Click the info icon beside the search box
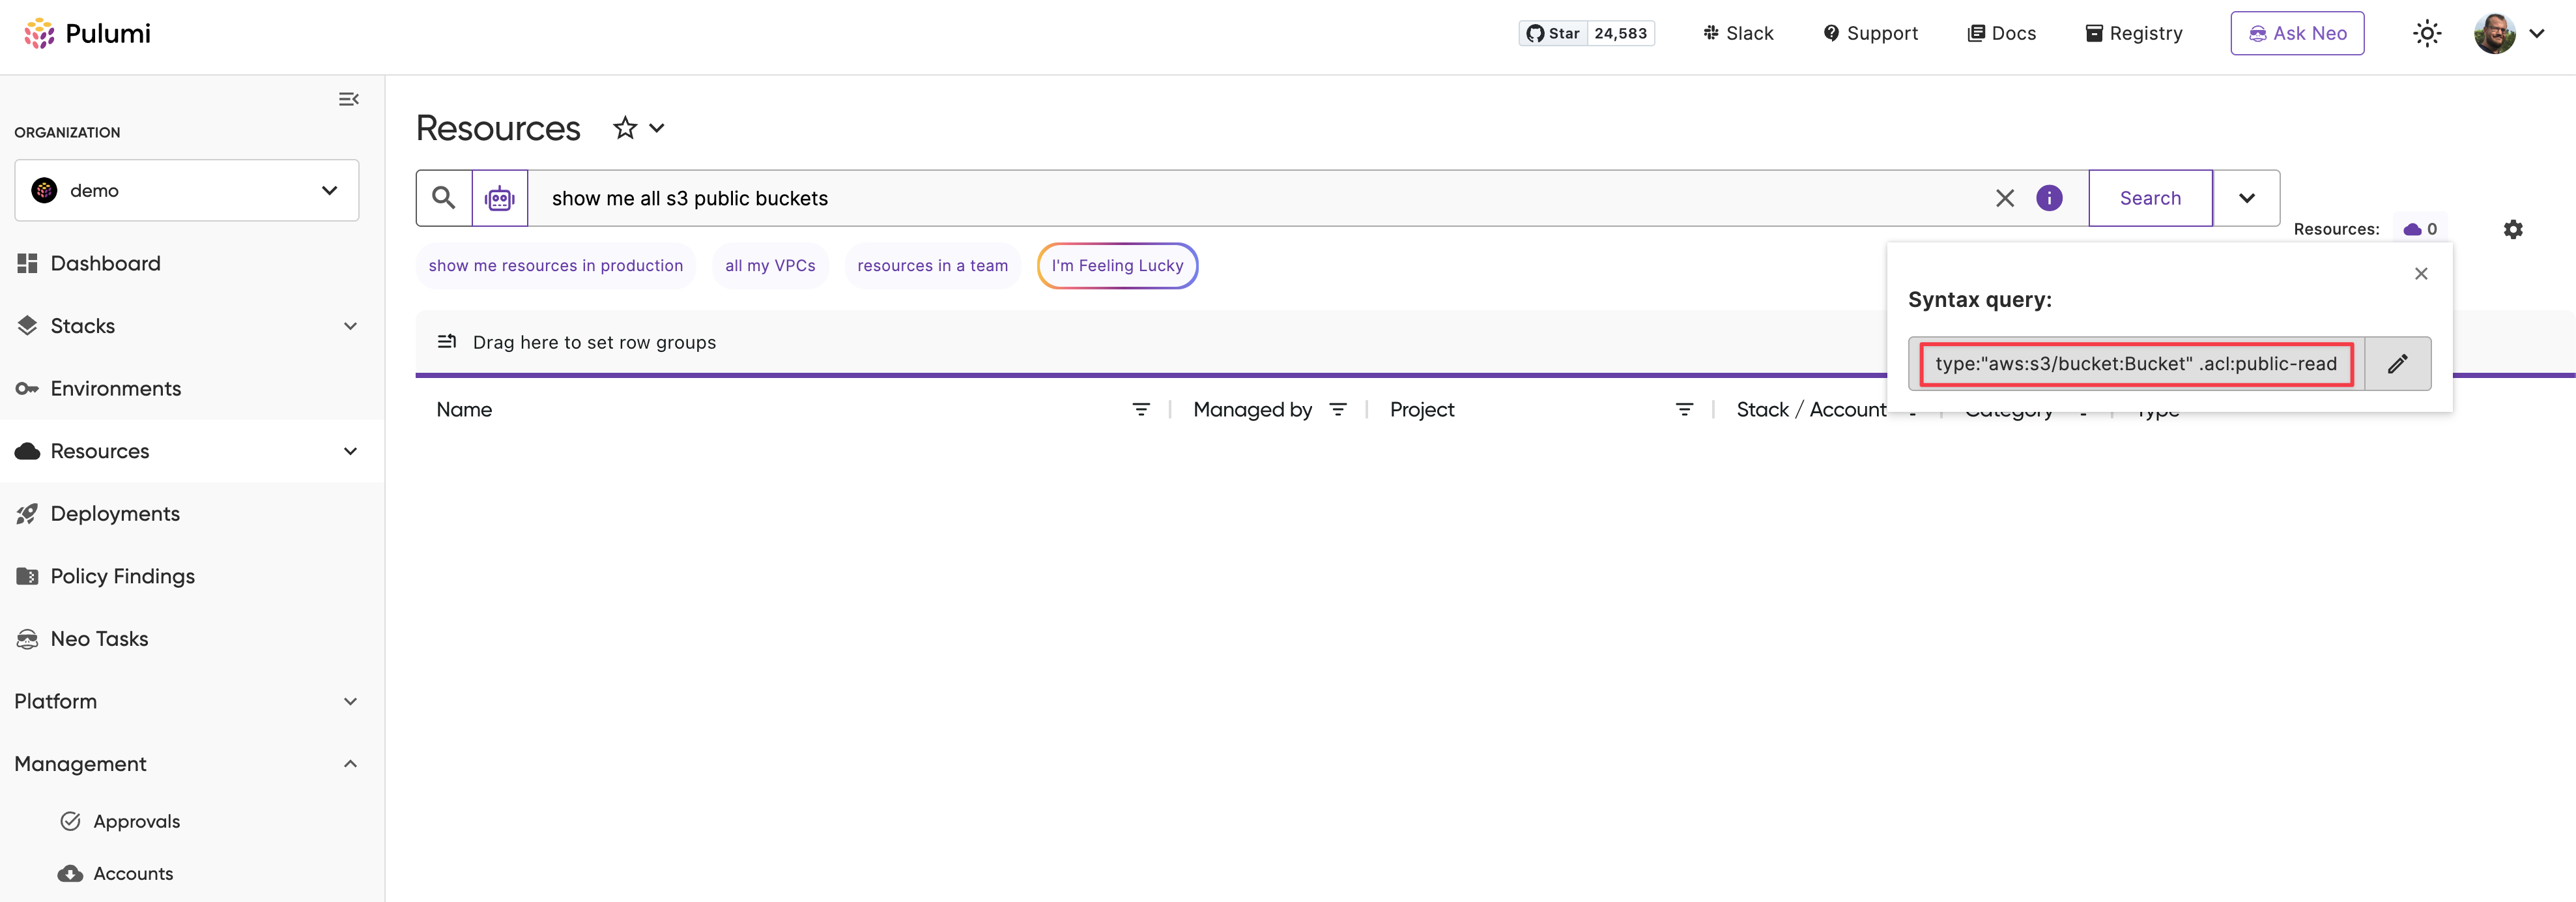The width and height of the screenshot is (2576, 902). pos(2049,198)
